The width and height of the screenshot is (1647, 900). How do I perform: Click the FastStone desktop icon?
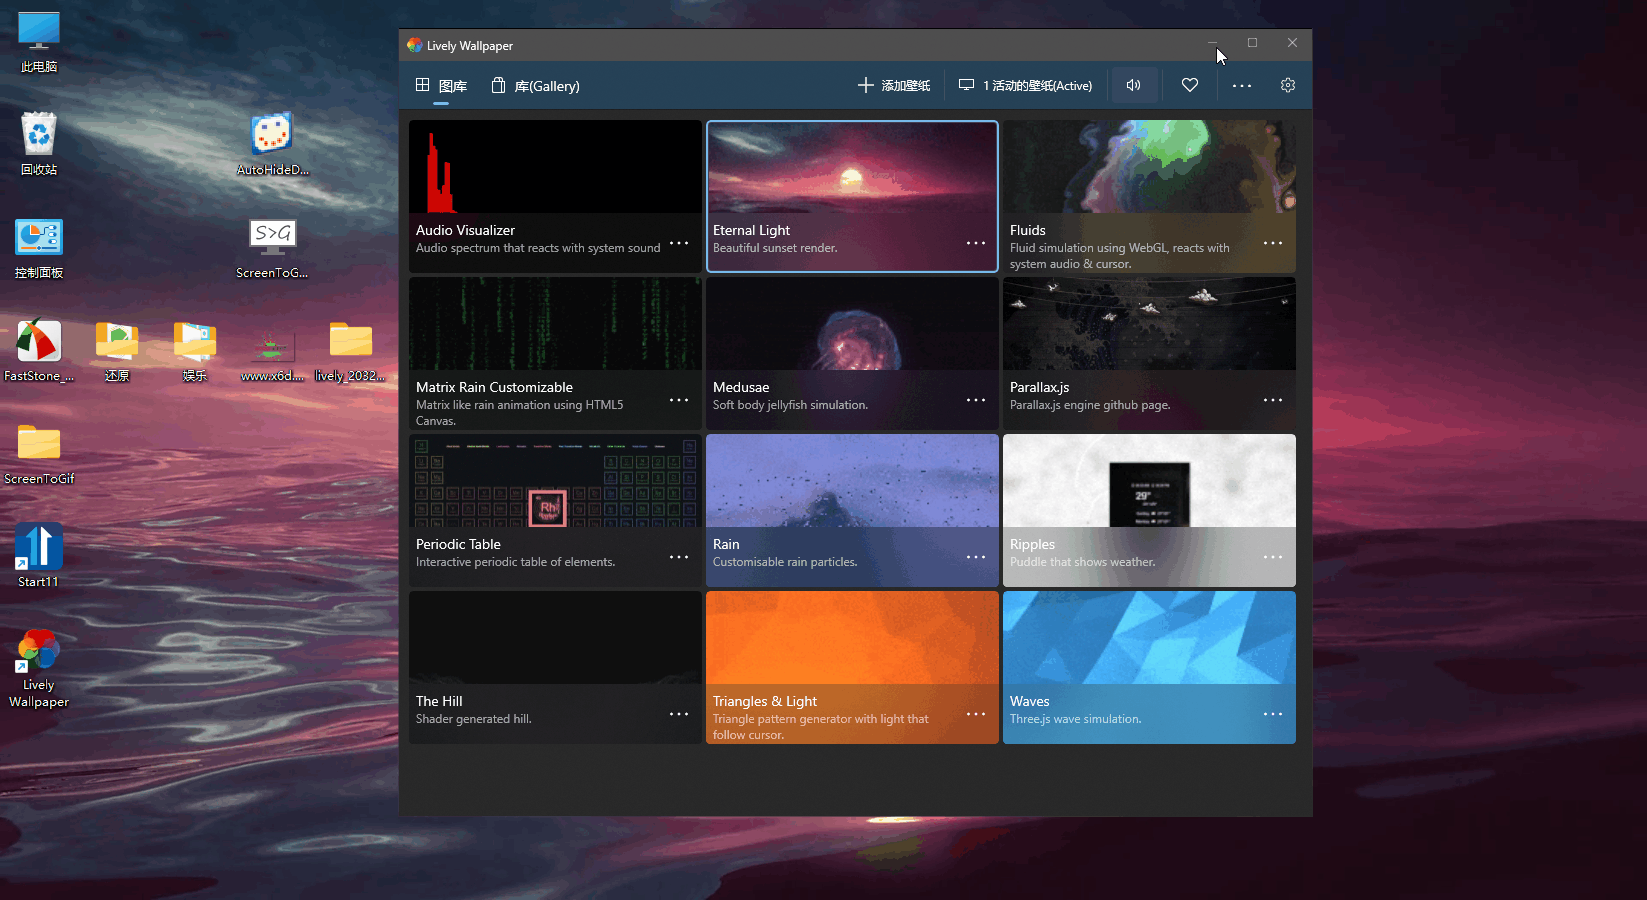coord(39,351)
